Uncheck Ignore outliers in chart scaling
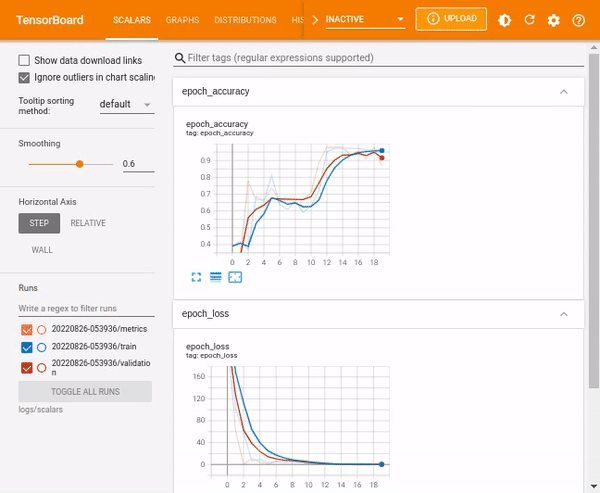Viewport: 600px width, 493px height. (24, 78)
